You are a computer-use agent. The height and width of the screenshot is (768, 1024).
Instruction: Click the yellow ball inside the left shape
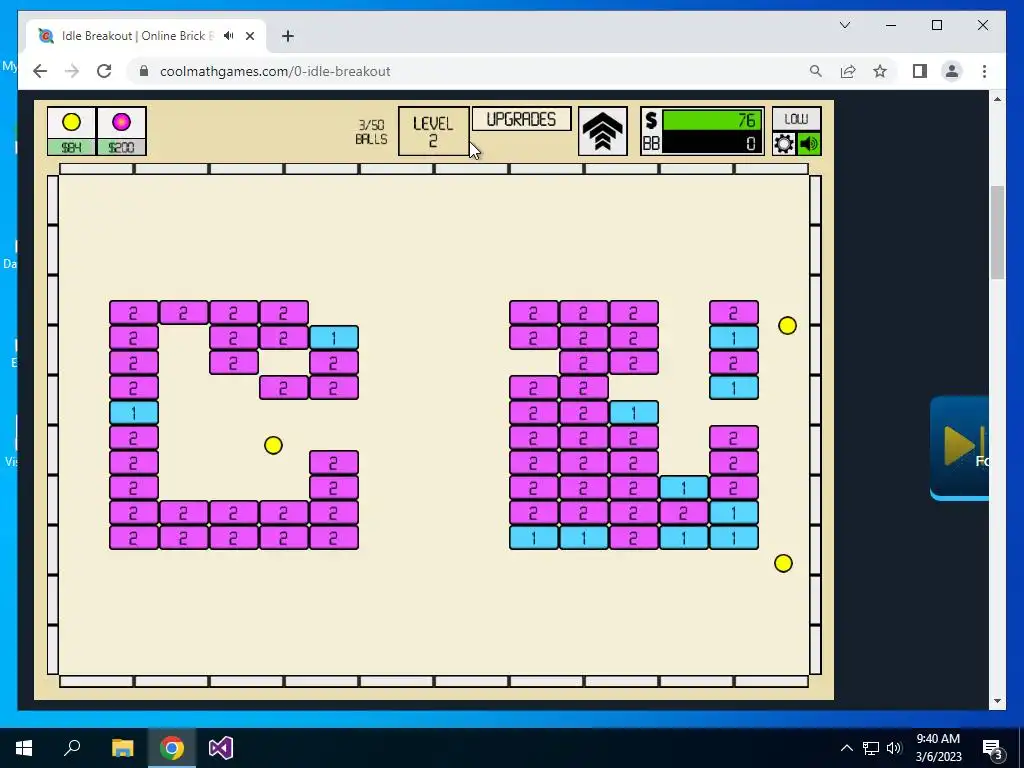point(274,445)
